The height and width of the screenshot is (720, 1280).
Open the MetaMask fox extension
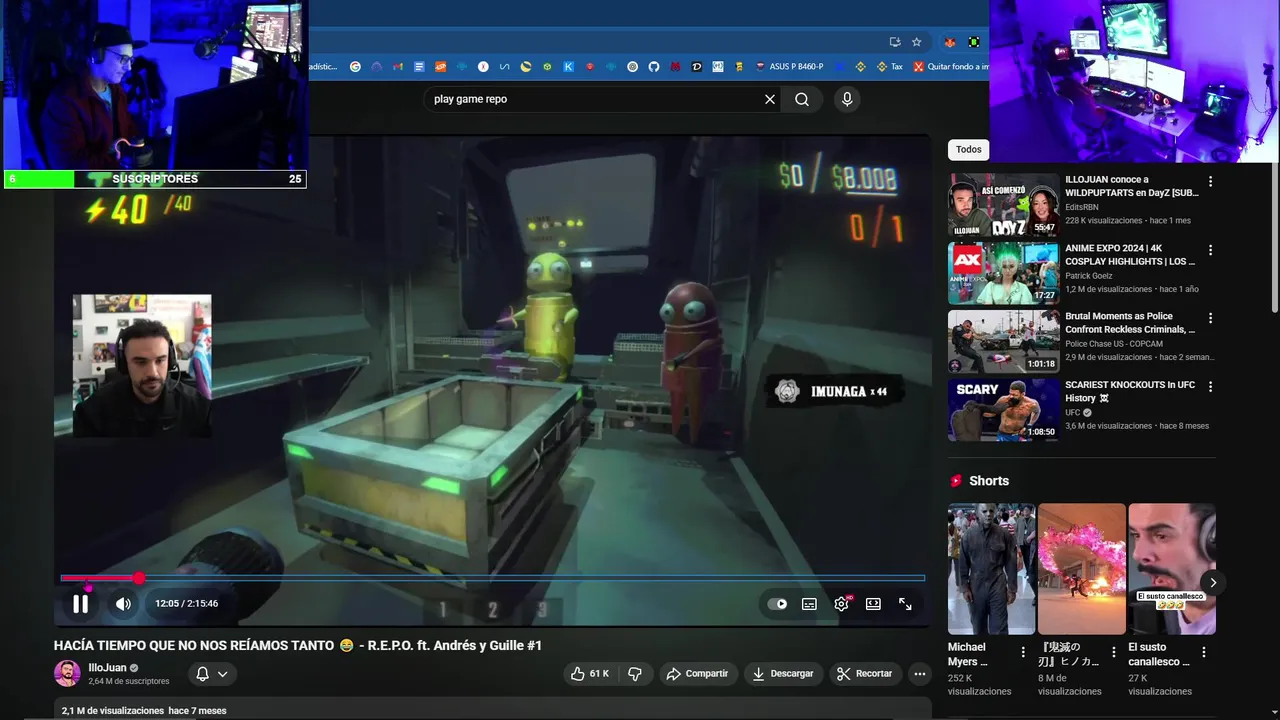[x=949, y=42]
